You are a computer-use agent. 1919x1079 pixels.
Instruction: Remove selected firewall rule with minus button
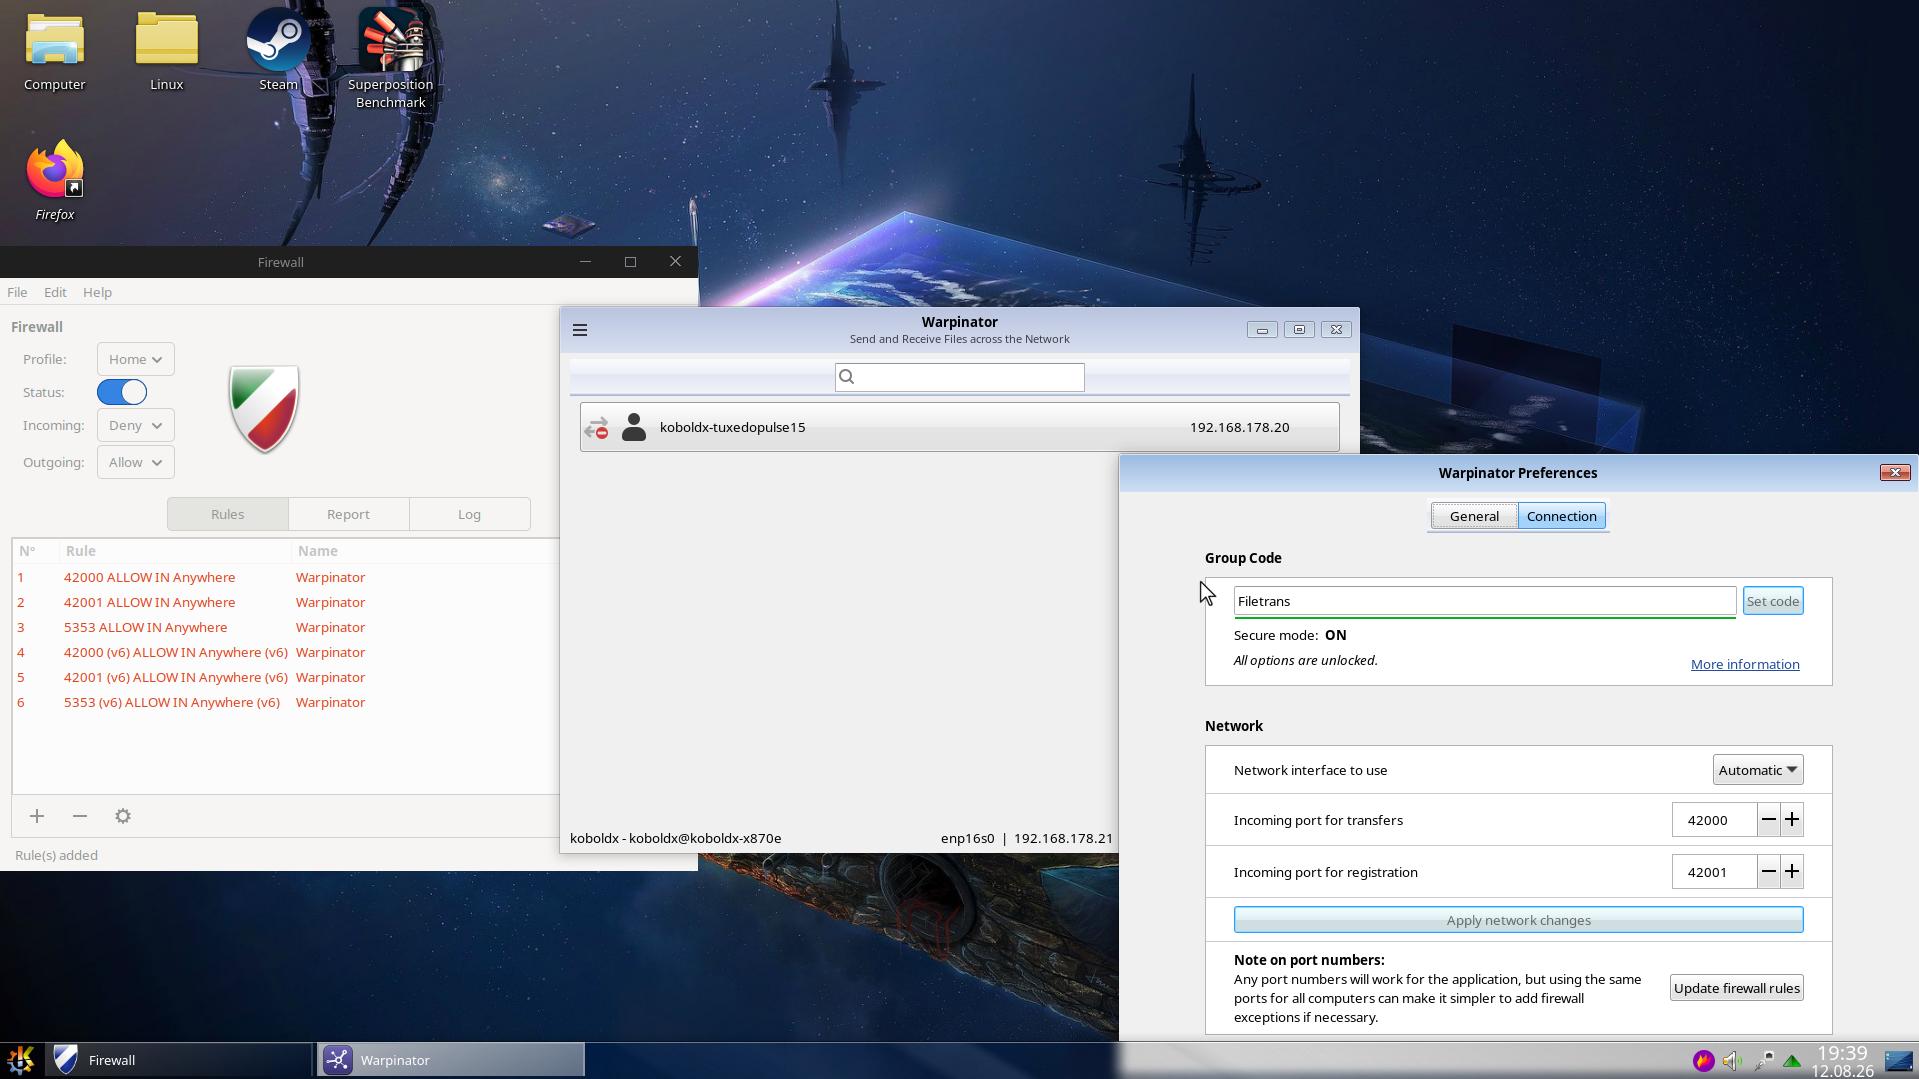coord(80,816)
